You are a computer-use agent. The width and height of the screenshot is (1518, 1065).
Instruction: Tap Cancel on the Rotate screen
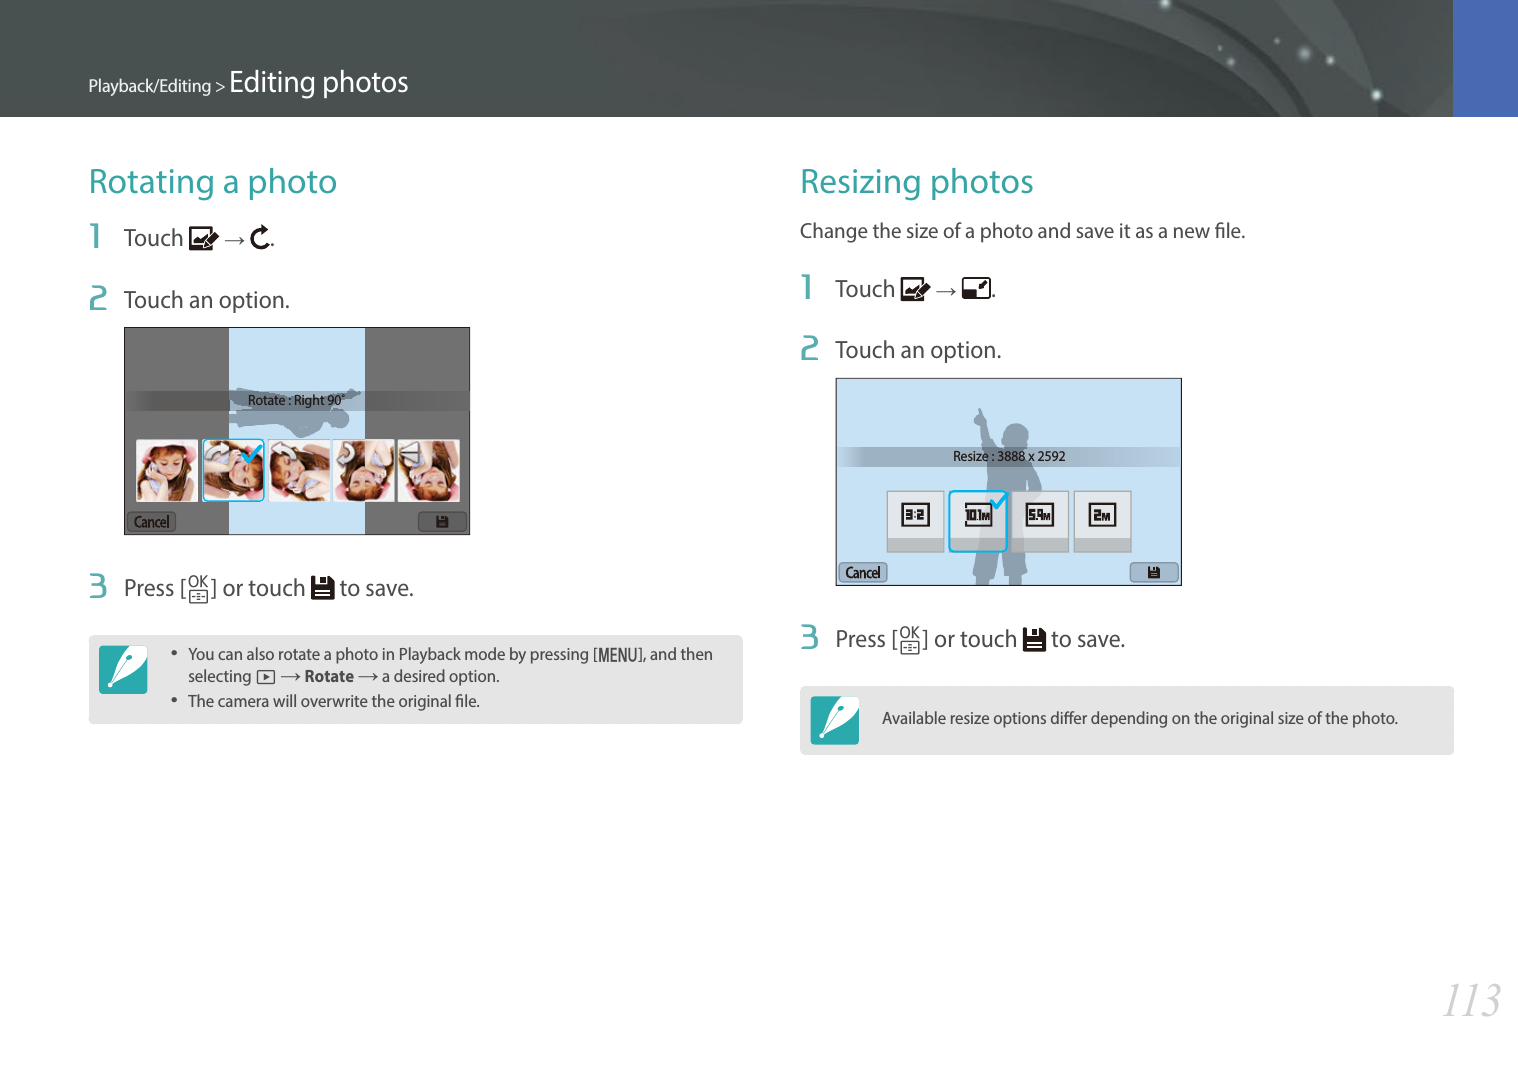(x=152, y=522)
